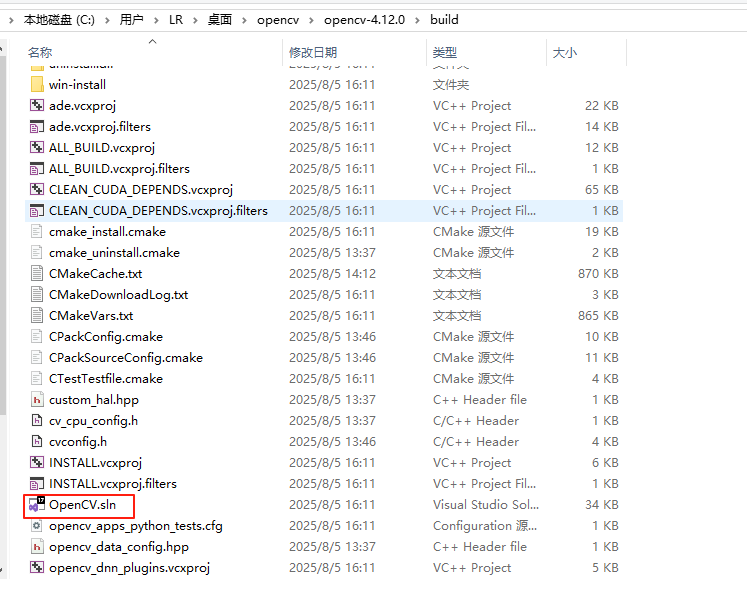Click the OpenCV.sln Visual Studio icon

pos(37,505)
